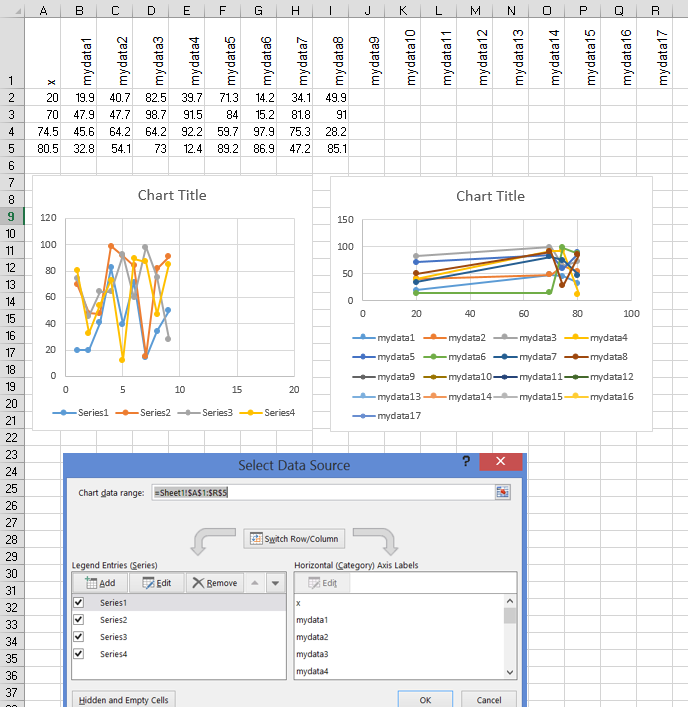Select column A header
The height and width of the screenshot is (707, 688).
43,9
